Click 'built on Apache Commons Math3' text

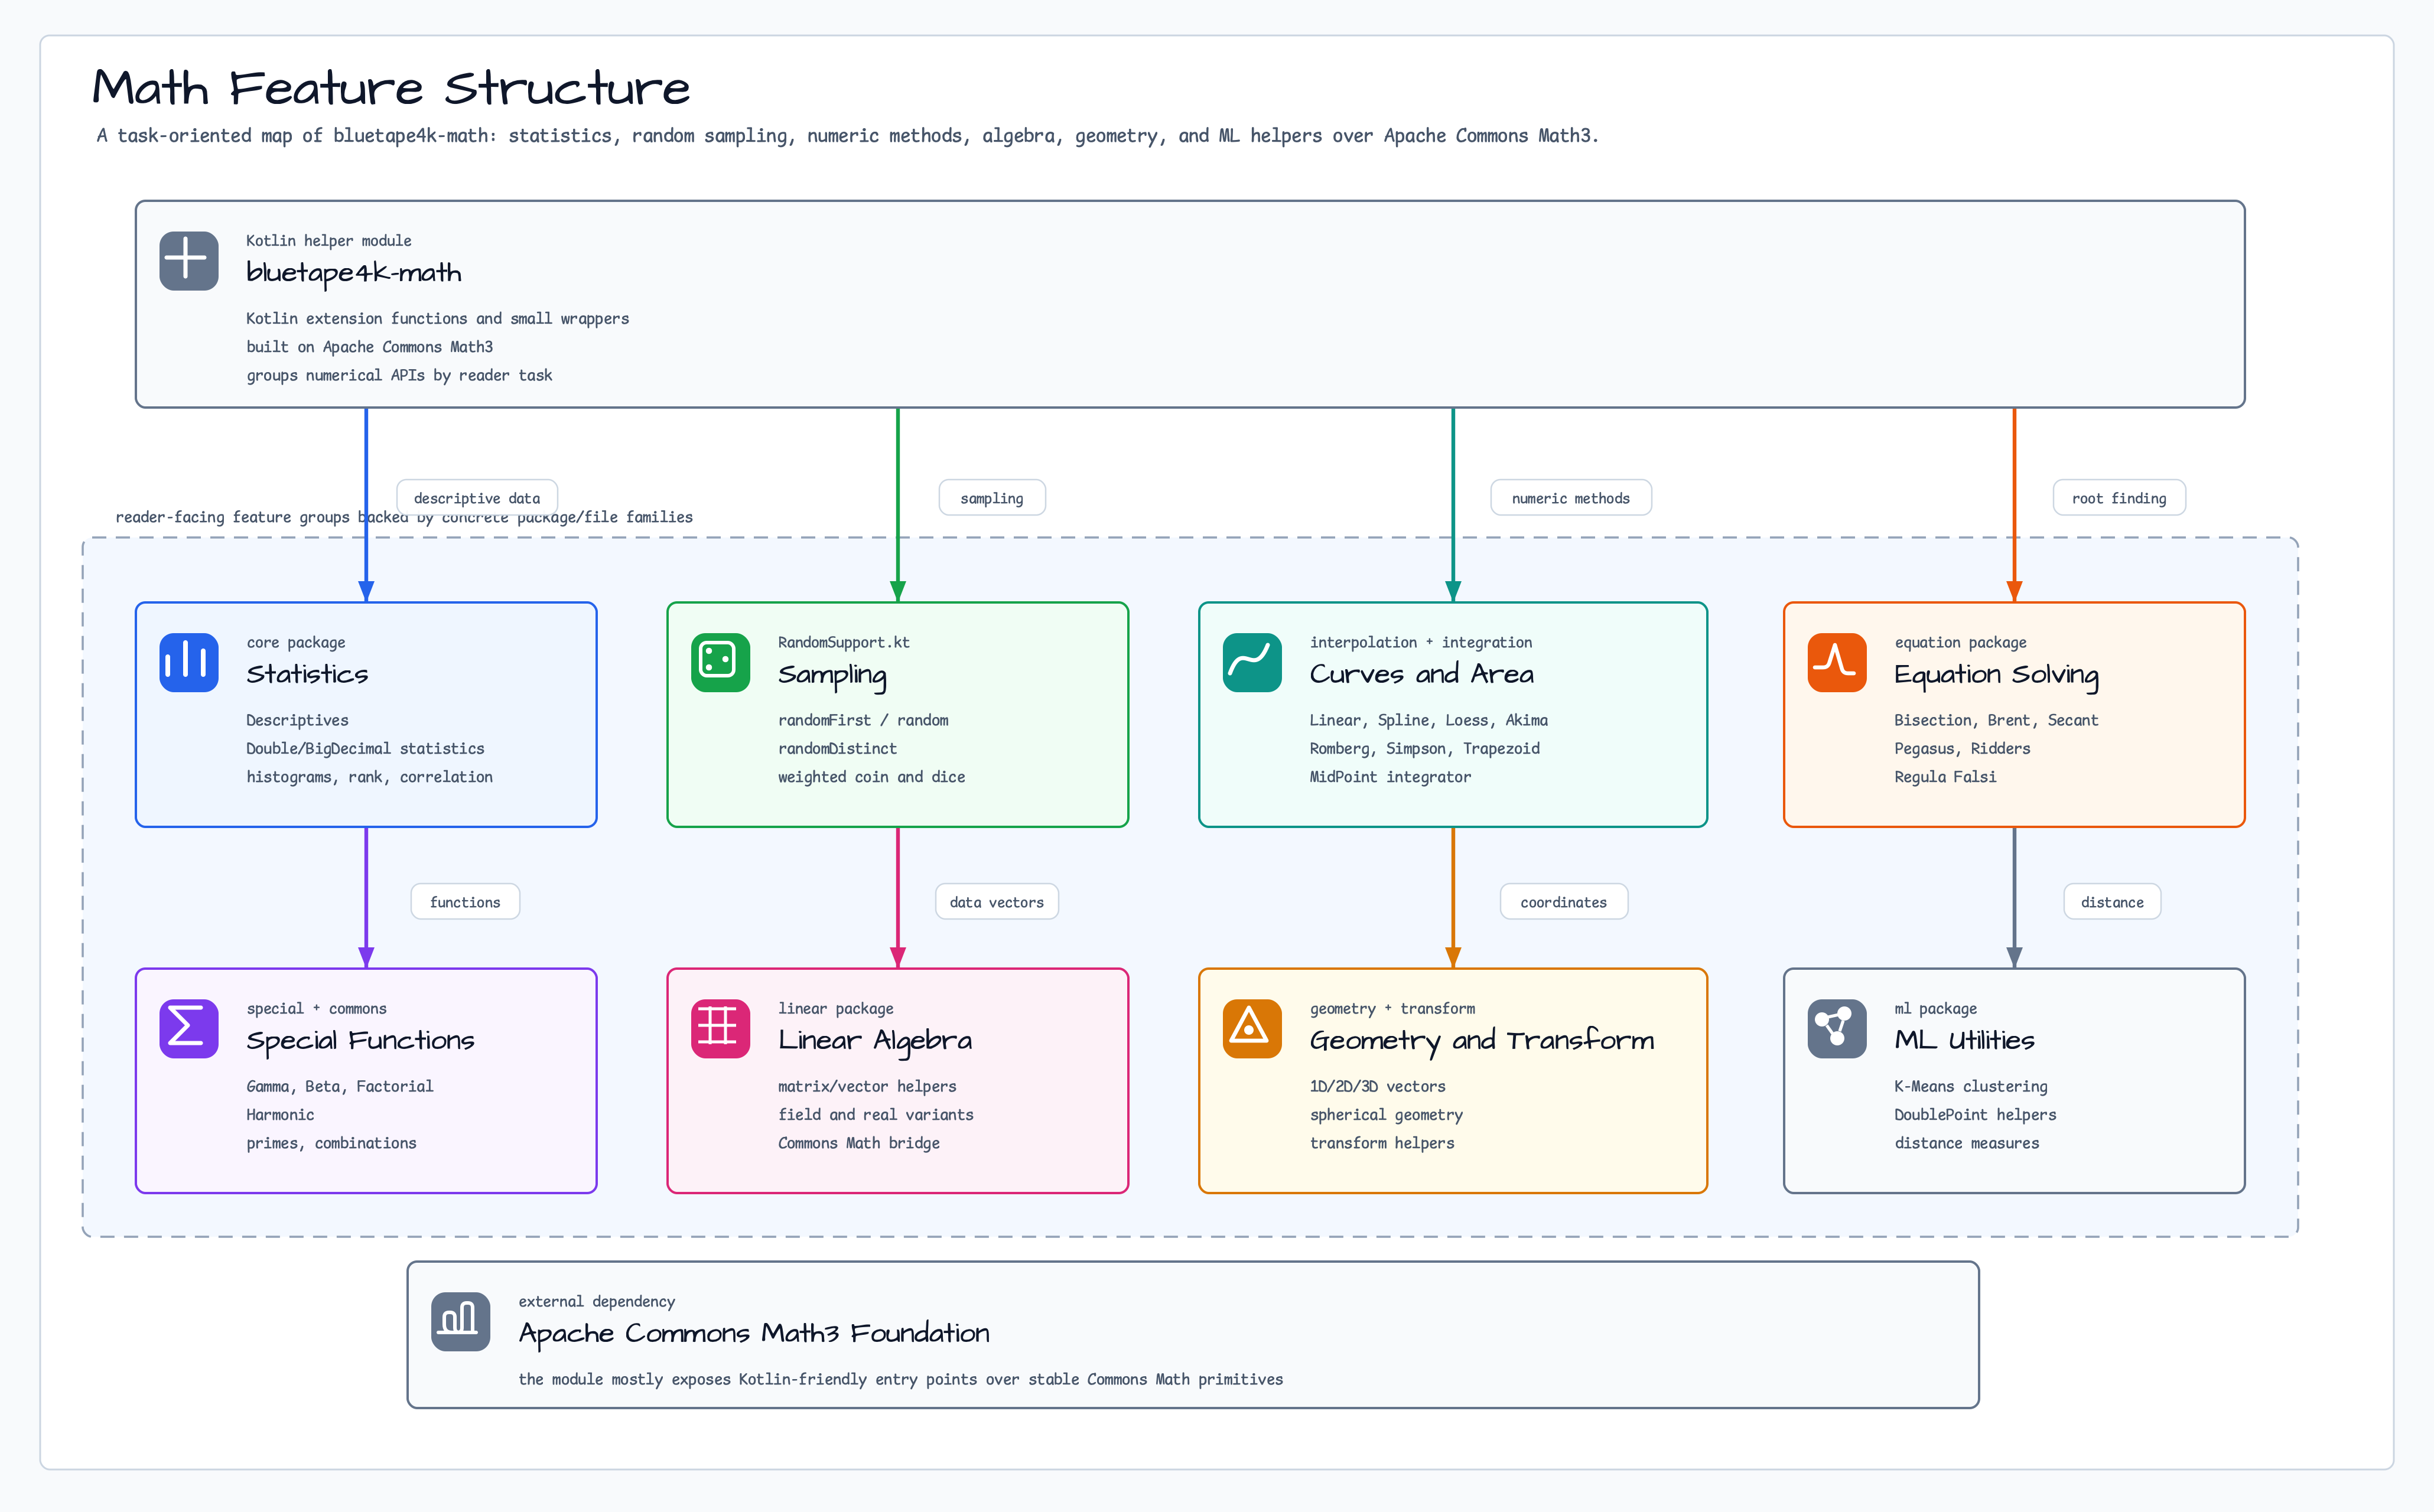pos(370,347)
